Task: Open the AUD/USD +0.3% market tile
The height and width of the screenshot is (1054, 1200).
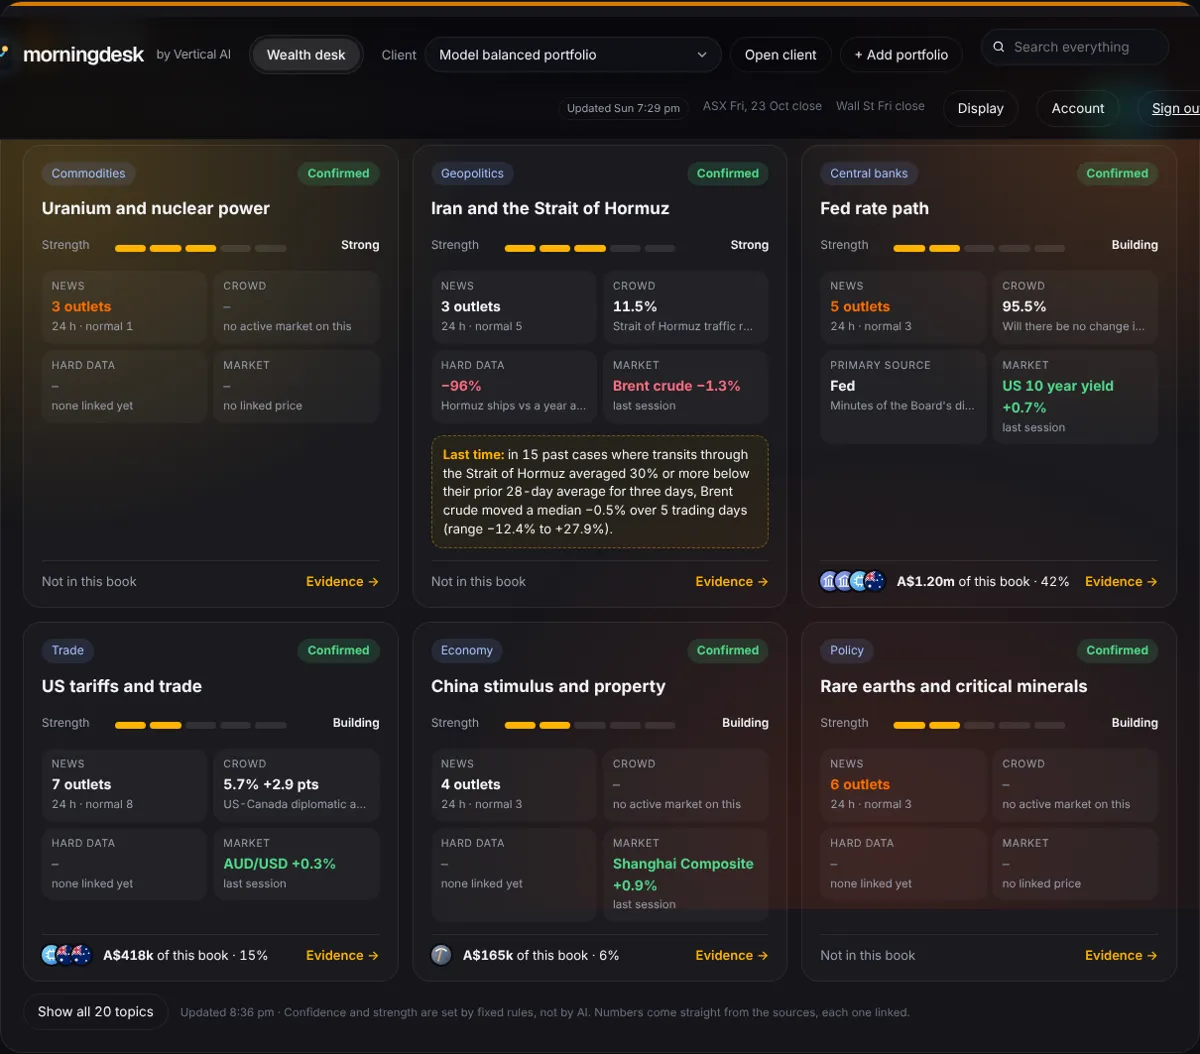Action: (x=297, y=864)
